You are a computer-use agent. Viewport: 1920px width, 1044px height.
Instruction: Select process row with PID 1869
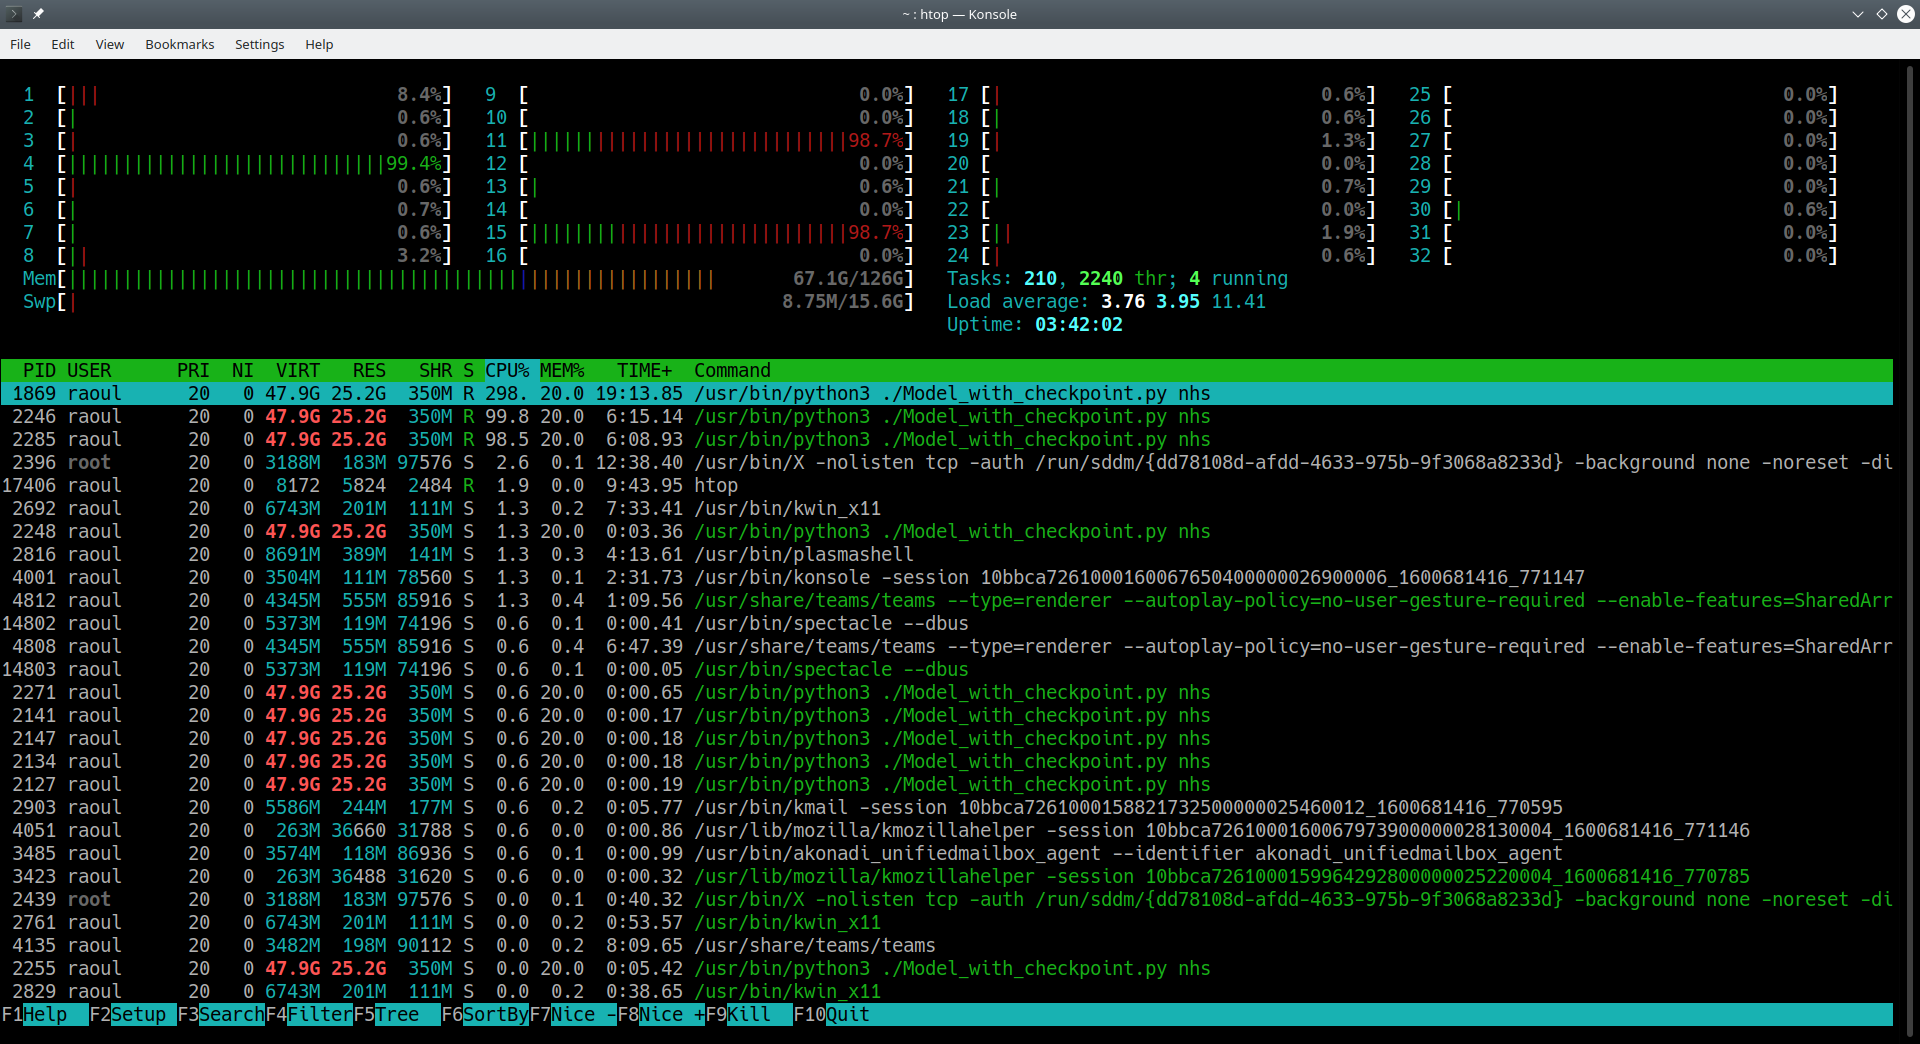pos(947,393)
